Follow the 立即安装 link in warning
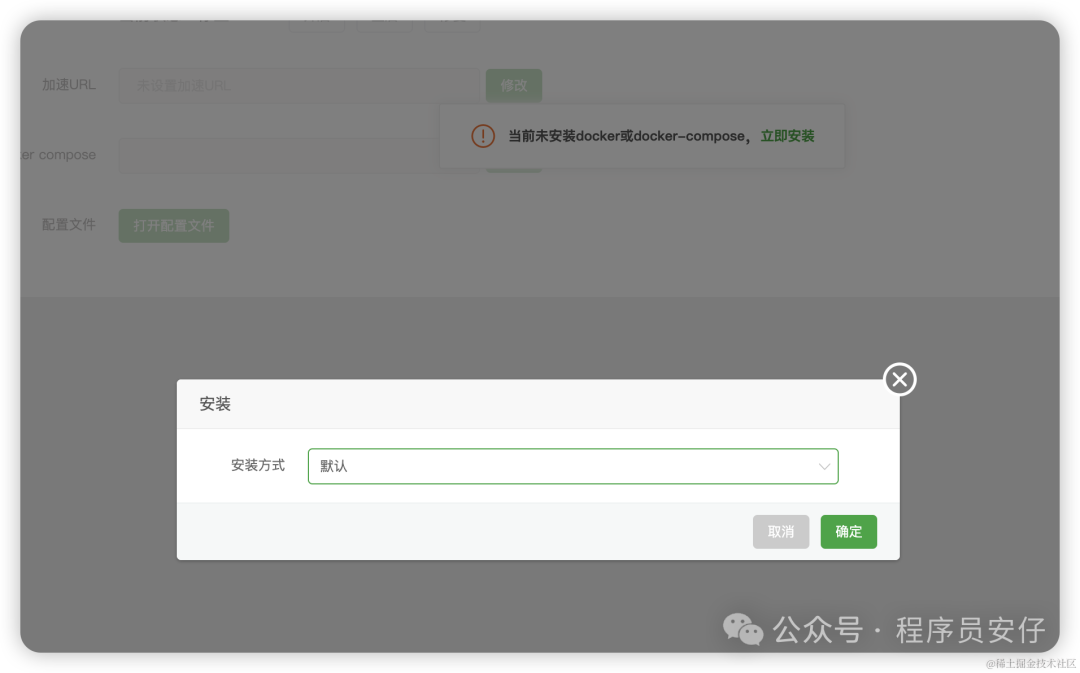 (x=787, y=136)
